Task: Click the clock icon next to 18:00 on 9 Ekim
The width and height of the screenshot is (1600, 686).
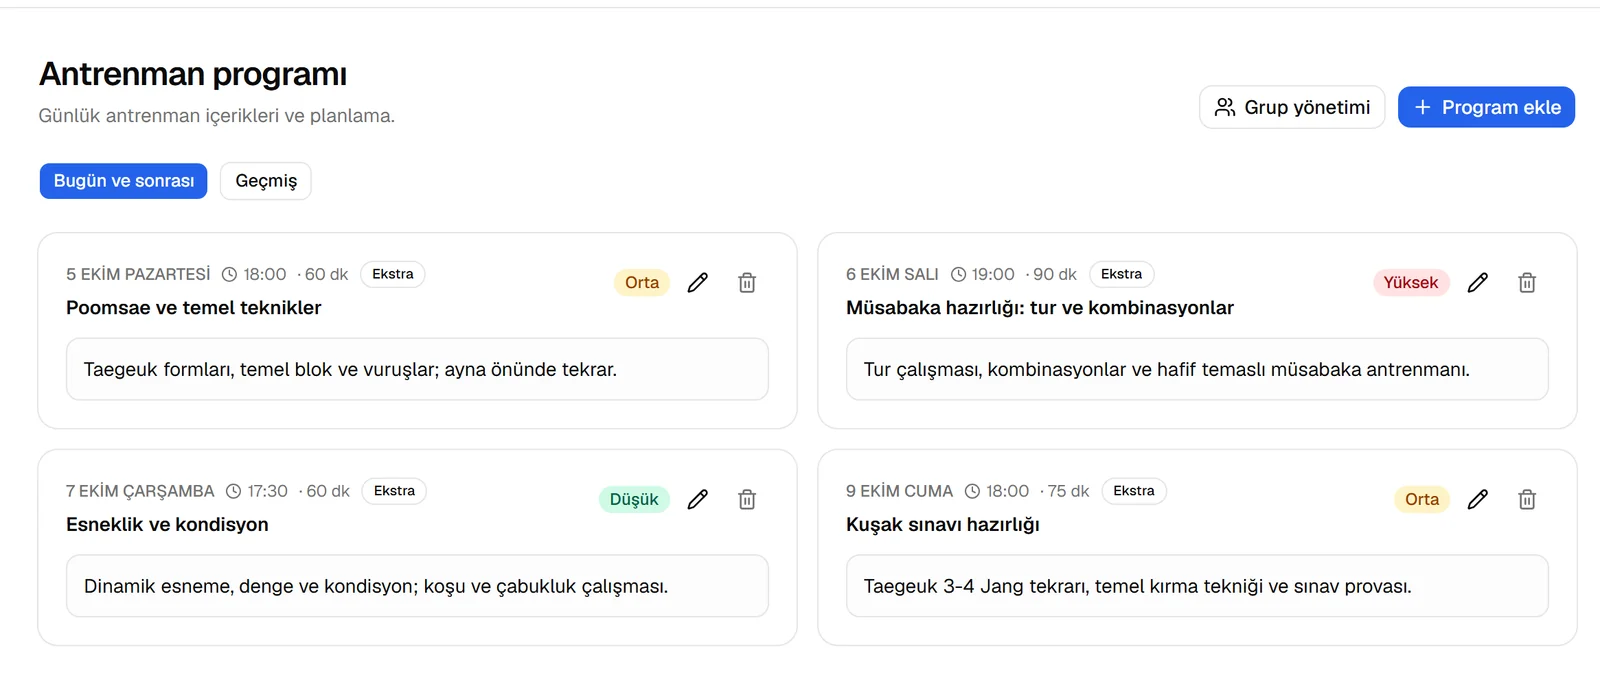Action: (973, 491)
